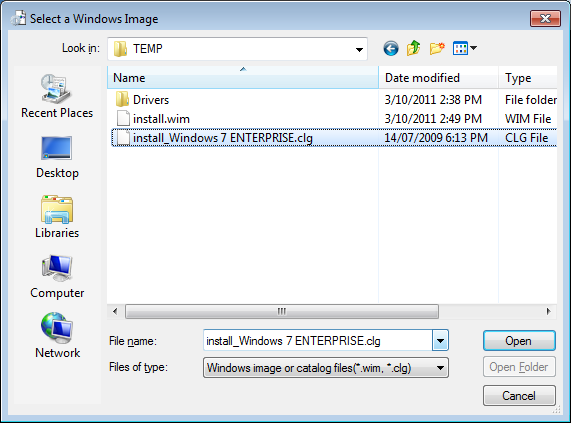Screen dimensions: 571x423
Task: Select the install.wim file icon
Action: point(123,118)
